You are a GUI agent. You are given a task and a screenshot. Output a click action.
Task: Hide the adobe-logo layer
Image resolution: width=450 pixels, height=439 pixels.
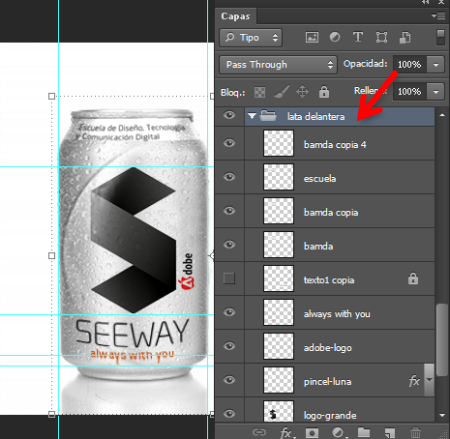coord(229,346)
